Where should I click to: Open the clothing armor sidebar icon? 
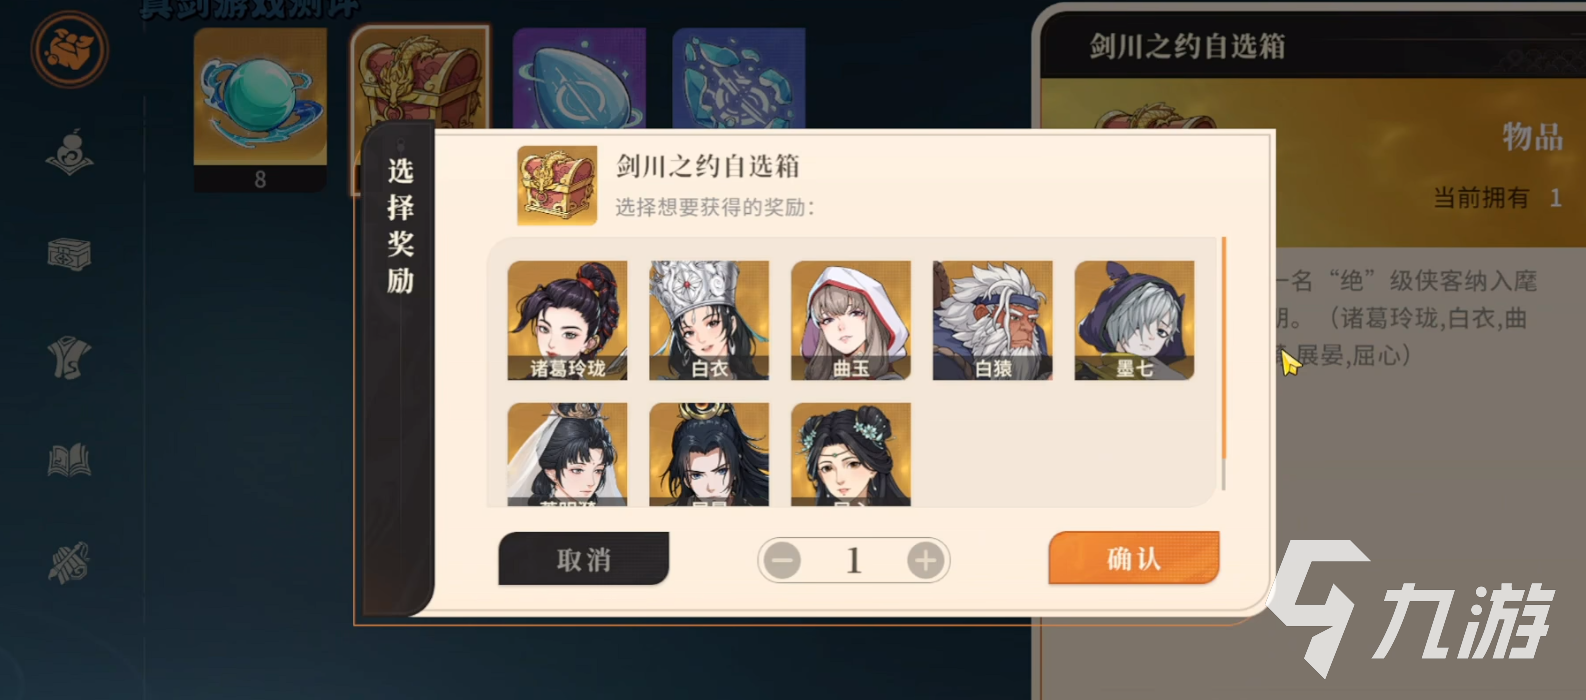coord(69,357)
